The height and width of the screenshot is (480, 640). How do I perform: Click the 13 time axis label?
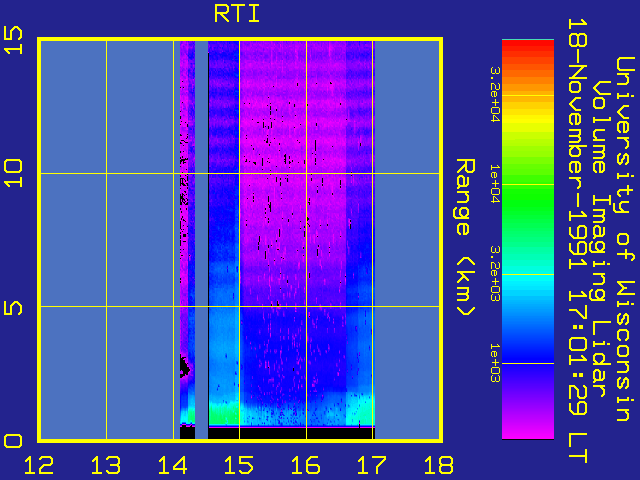[106, 465]
